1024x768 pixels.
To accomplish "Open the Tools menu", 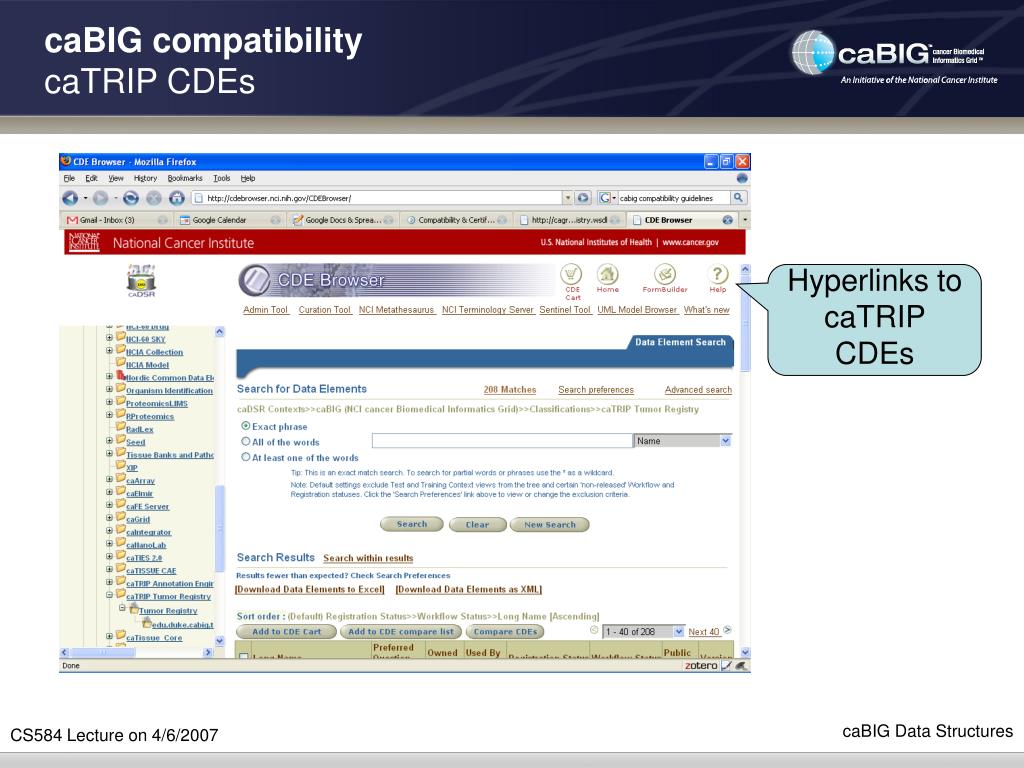I will coord(221,178).
